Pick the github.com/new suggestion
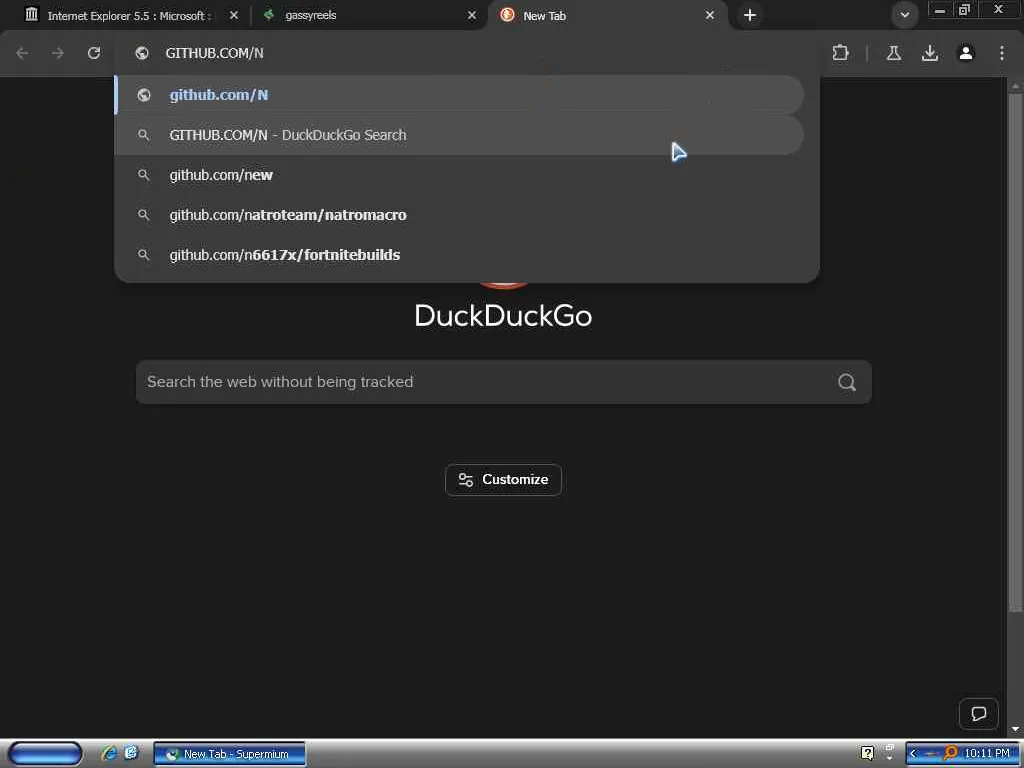This screenshot has width=1024, height=768. 460,175
